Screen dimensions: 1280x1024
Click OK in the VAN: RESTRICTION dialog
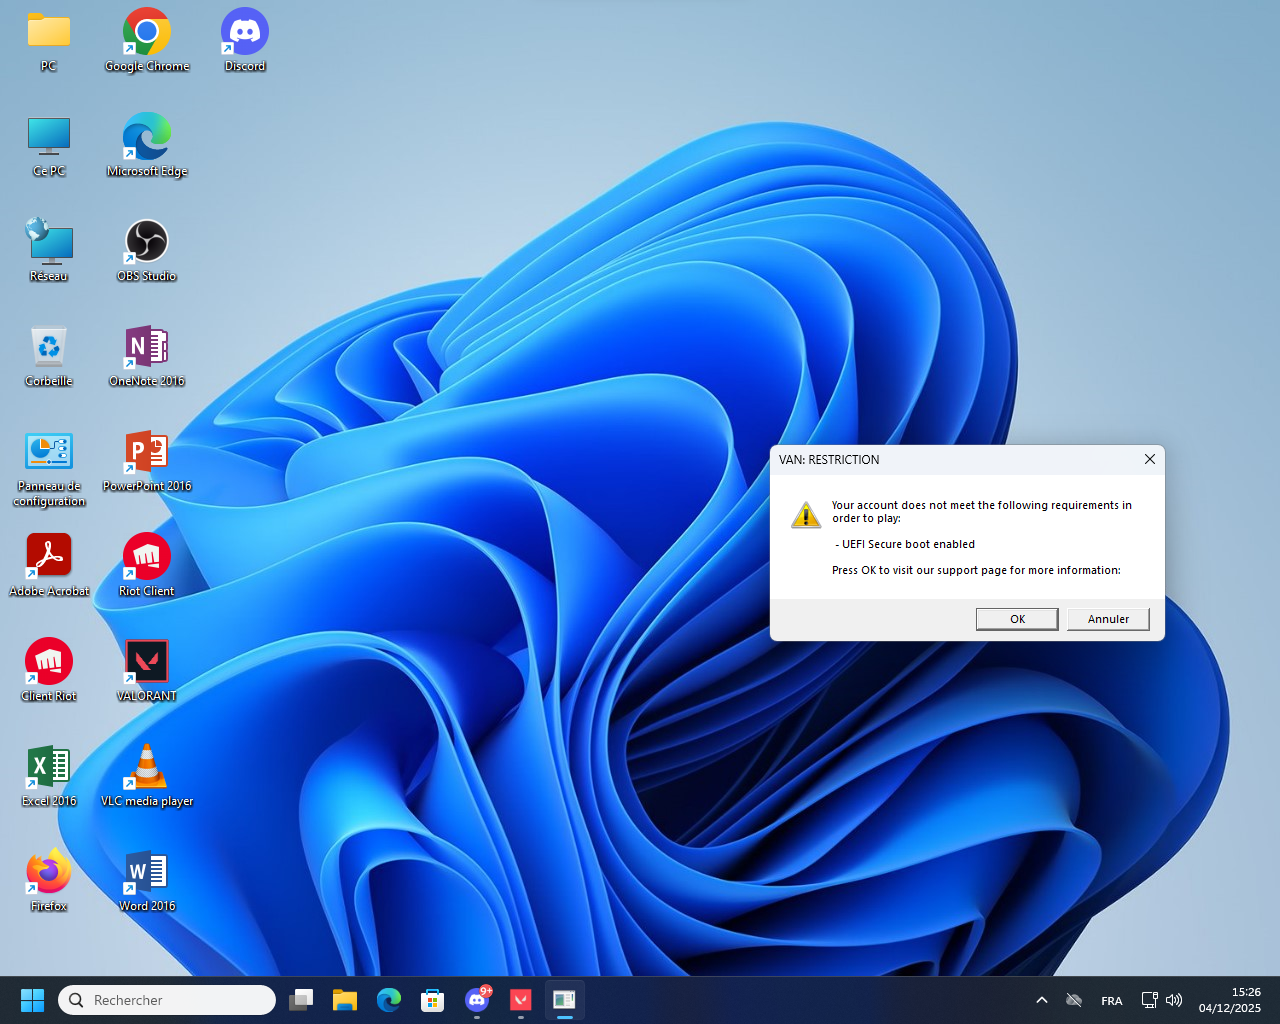(x=1017, y=619)
